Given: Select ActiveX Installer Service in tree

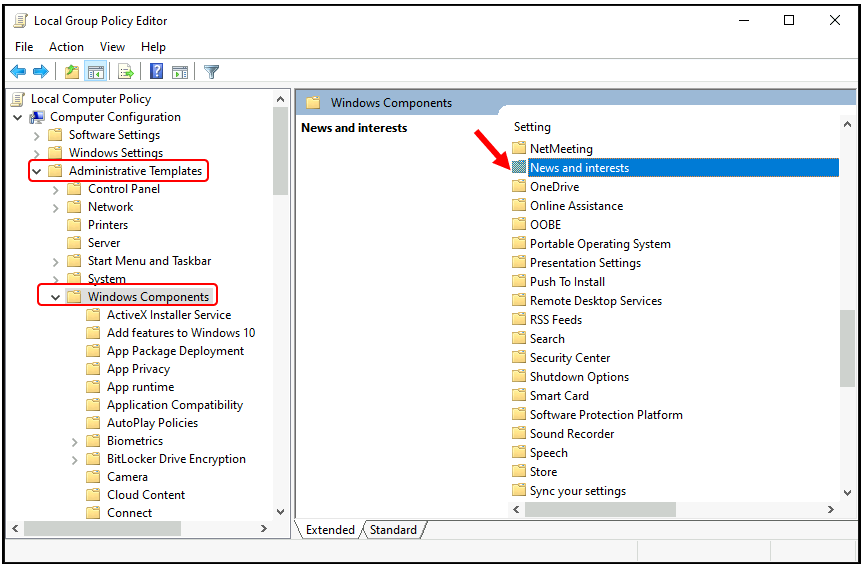Looking at the screenshot, I should tap(169, 314).
